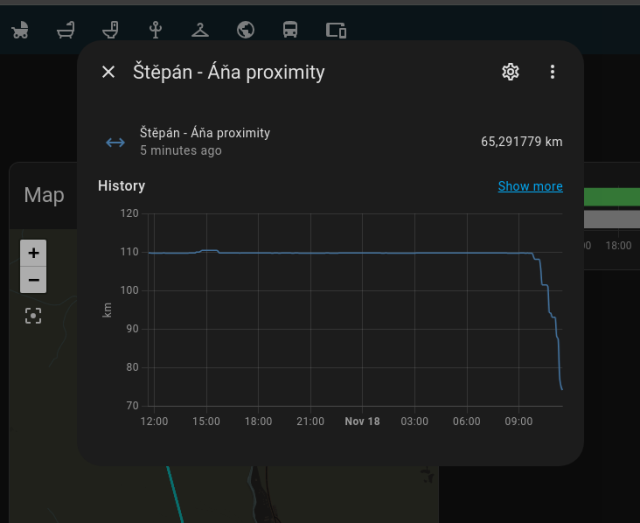Click the Map card heading
640x523 pixels.
[x=44, y=195]
